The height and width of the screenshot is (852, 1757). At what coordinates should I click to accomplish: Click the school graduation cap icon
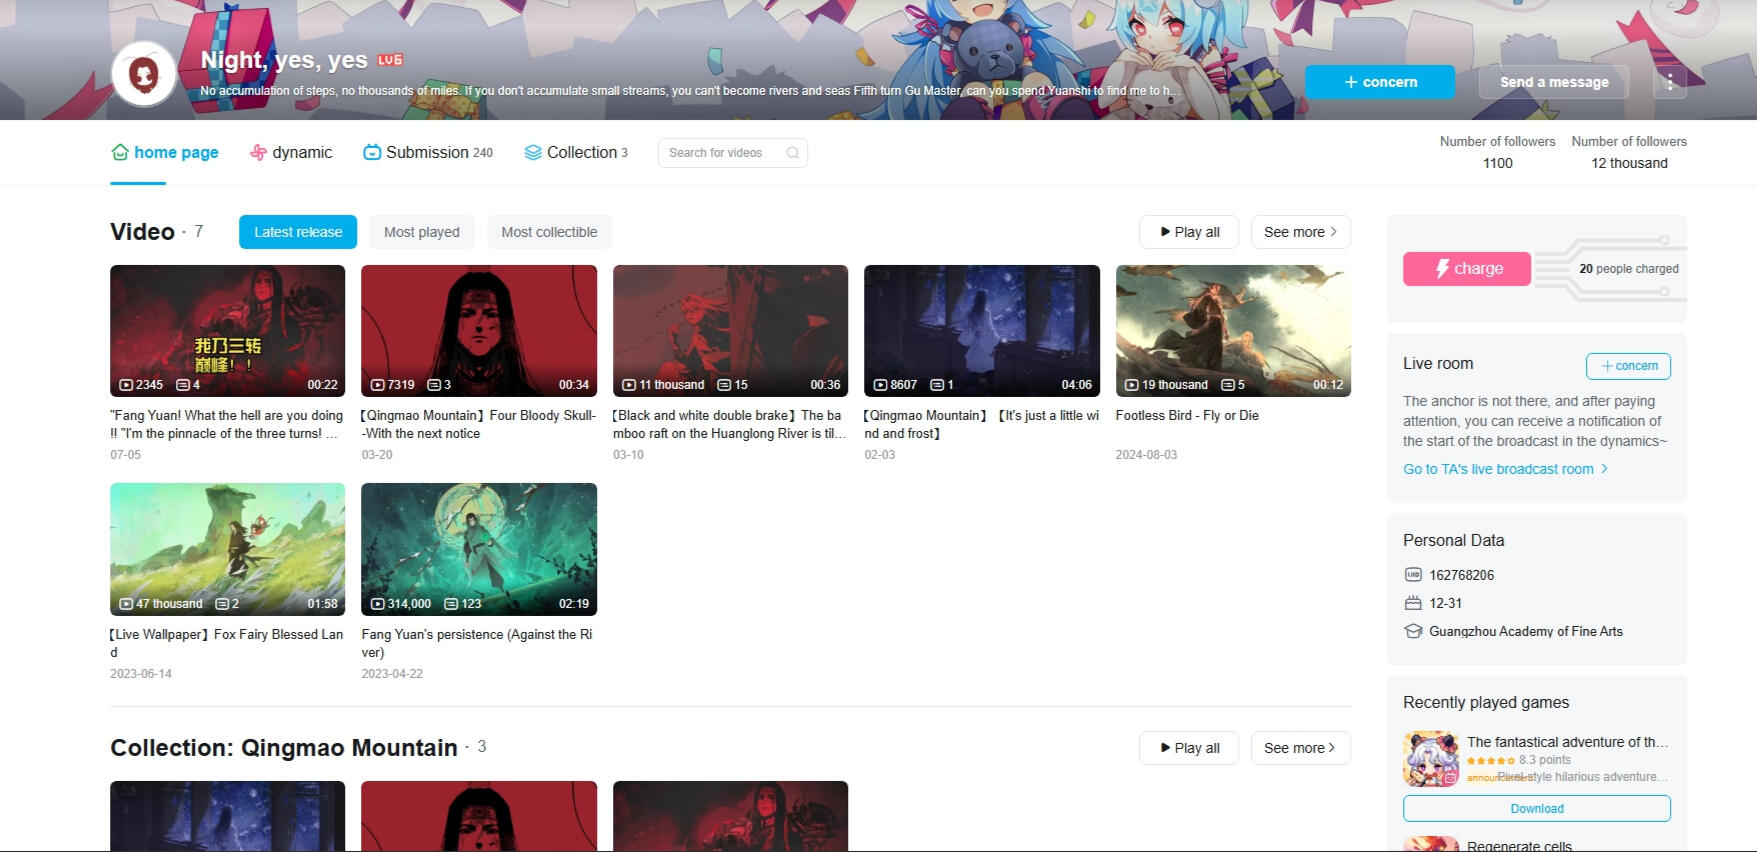(x=1413, y=631)
